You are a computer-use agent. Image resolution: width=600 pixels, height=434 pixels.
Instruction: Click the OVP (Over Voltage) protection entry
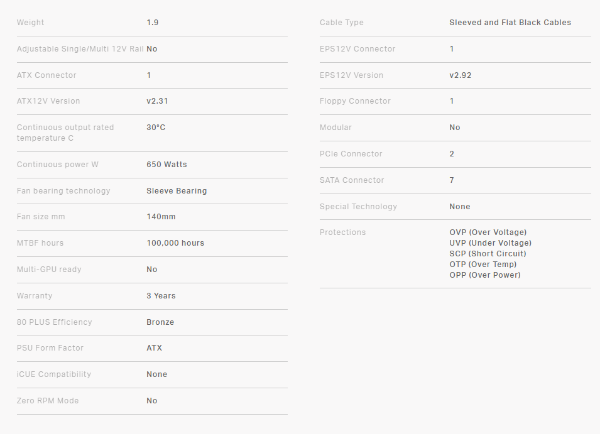(489, 232)
